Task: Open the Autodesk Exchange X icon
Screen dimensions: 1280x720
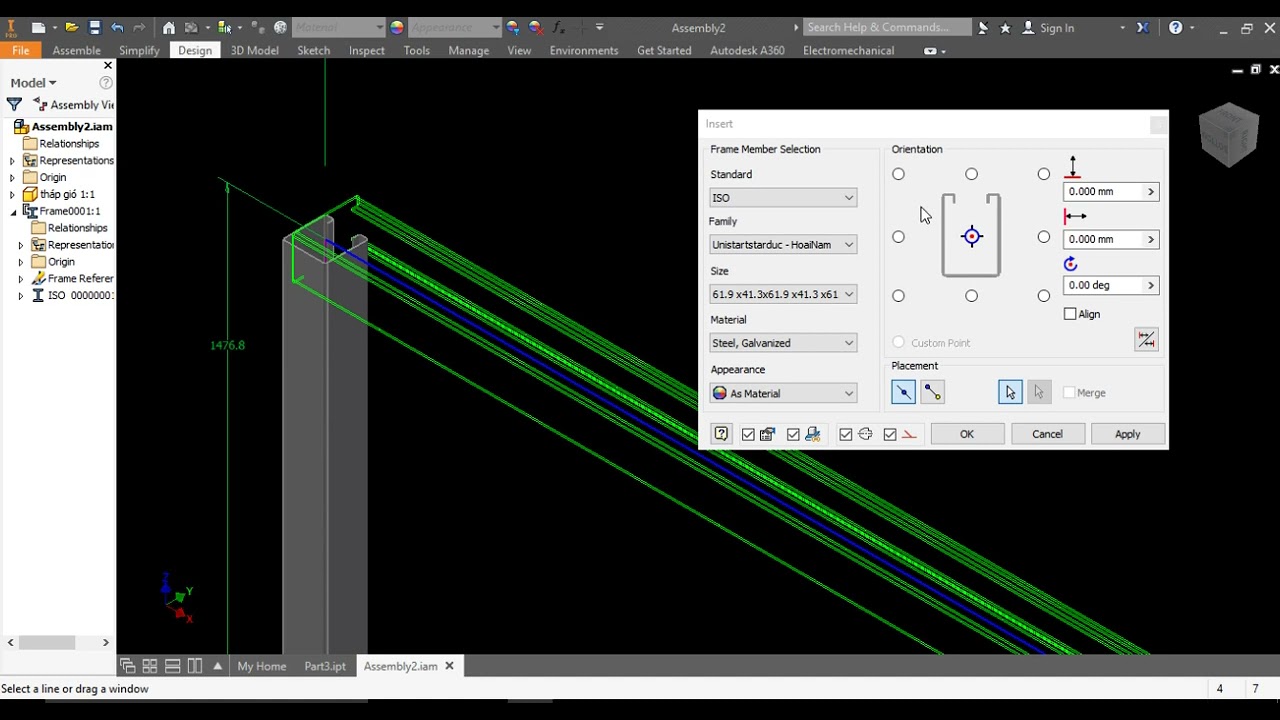Action: [x=1143, y=28]
